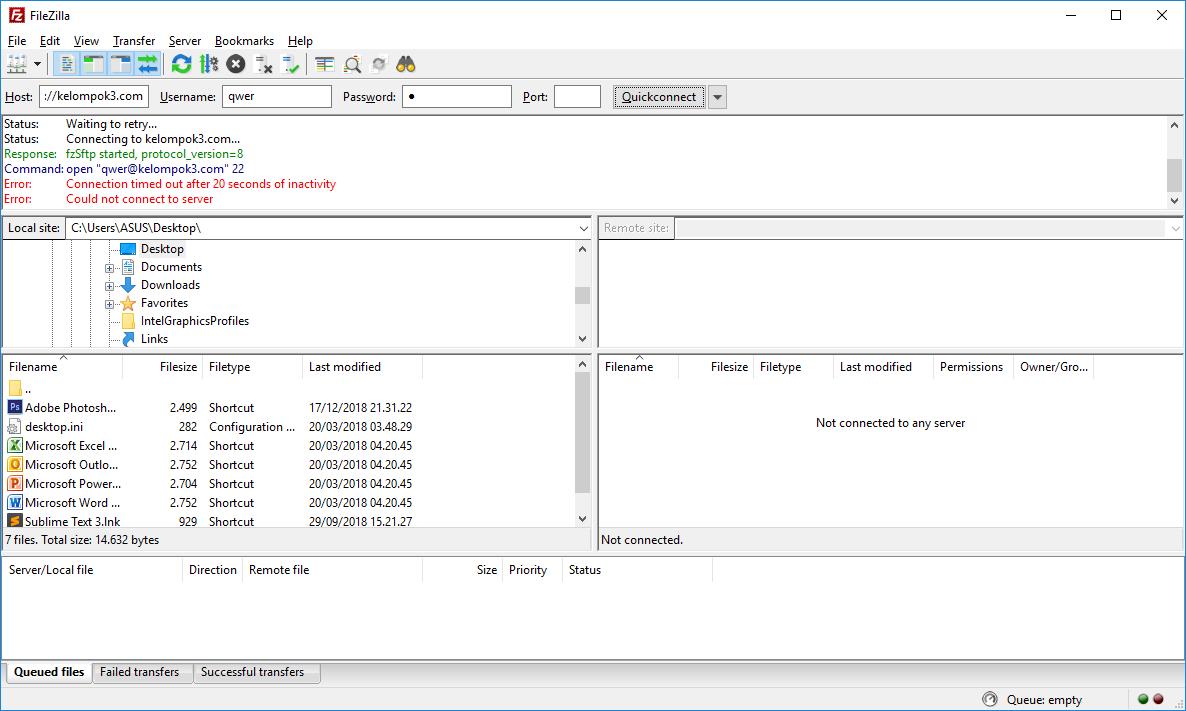This screenshot has height=711, width=1186.
Task: Open the Local site path dropdown
Action: [x=584, y=228]
